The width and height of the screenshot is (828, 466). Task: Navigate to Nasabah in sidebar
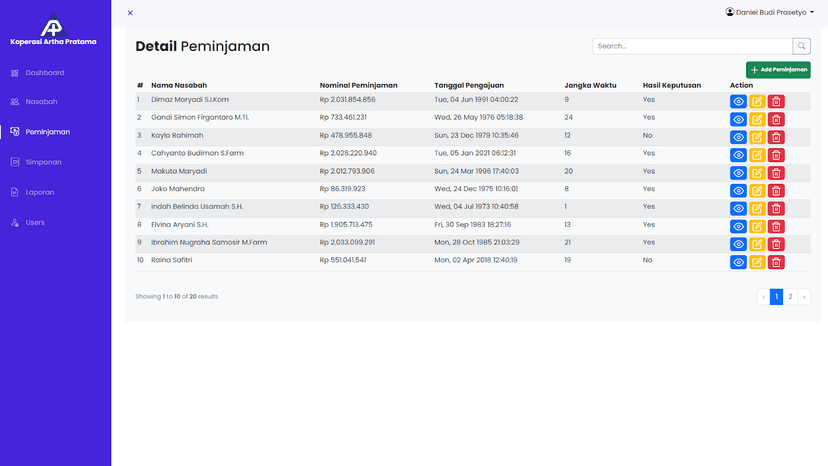pyautogui.click(x=41, y=102)
